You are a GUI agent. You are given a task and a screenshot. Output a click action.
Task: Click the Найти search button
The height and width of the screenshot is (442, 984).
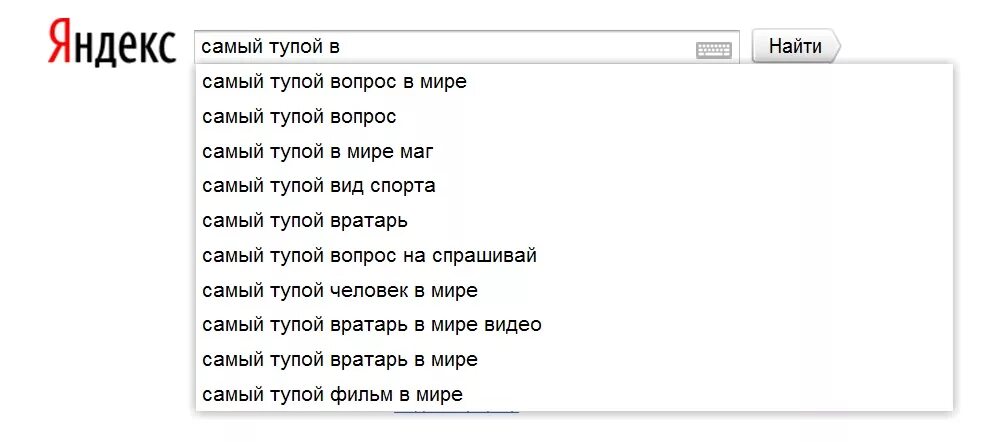[795, 46]
